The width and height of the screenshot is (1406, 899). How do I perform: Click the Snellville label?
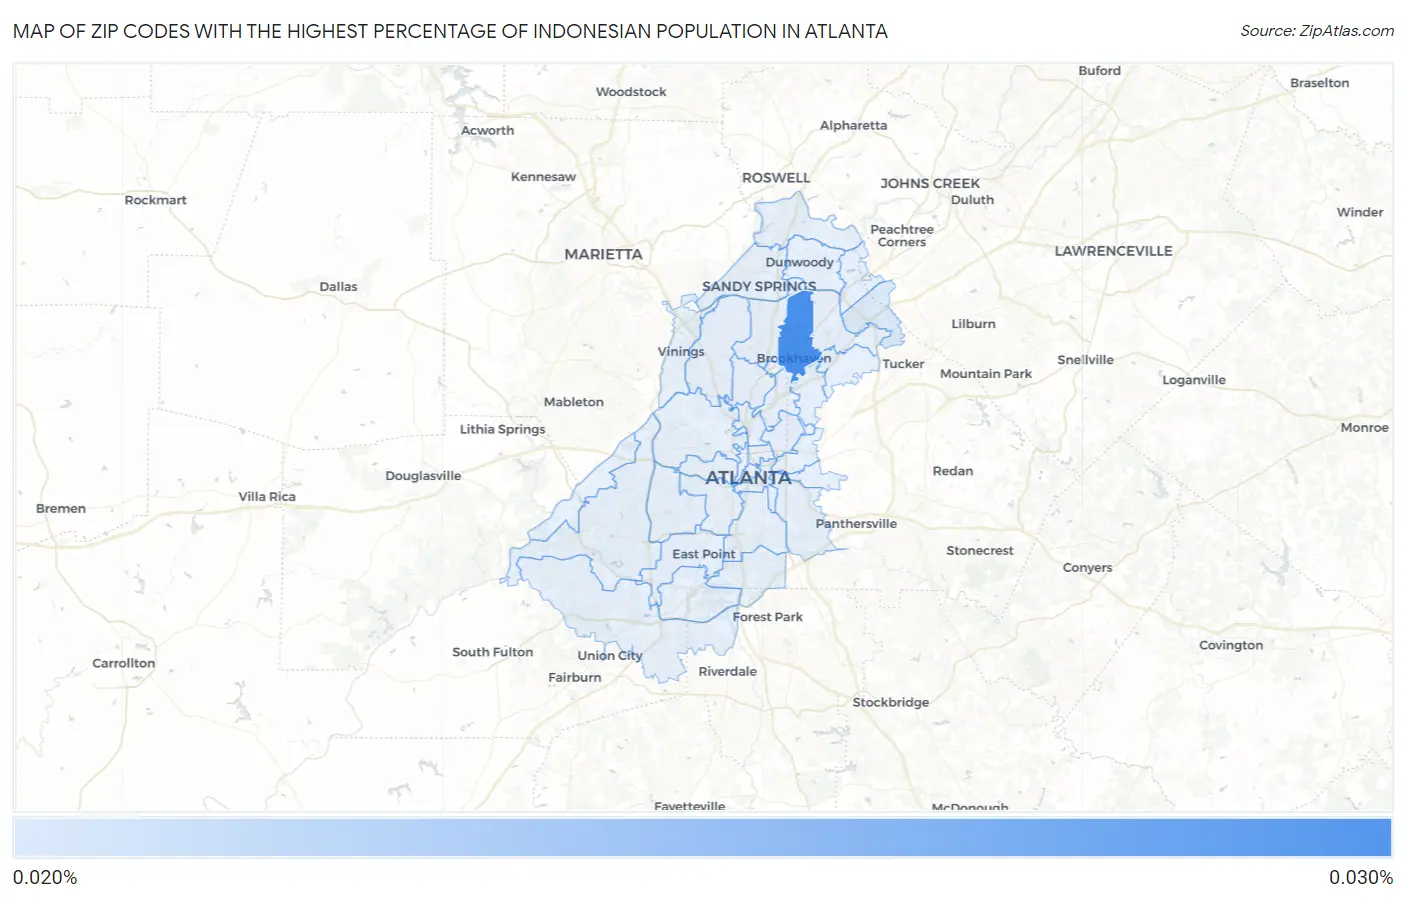point(1085,360)
